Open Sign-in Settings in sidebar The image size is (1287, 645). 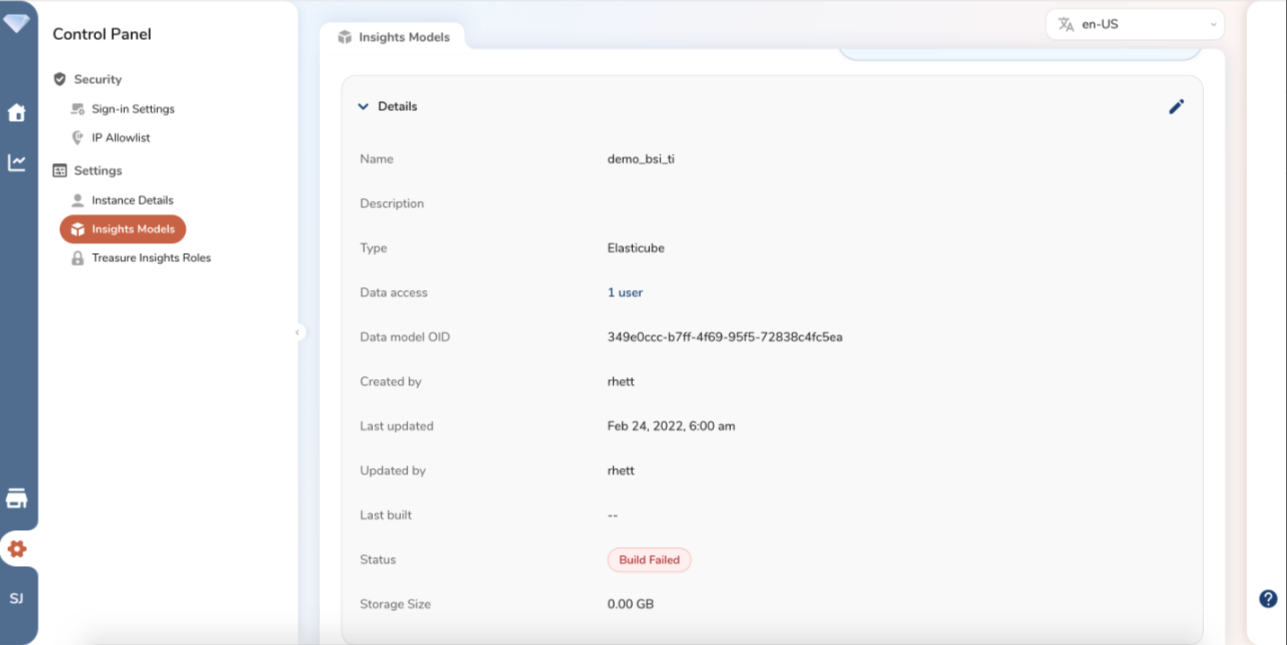(132, 109)
